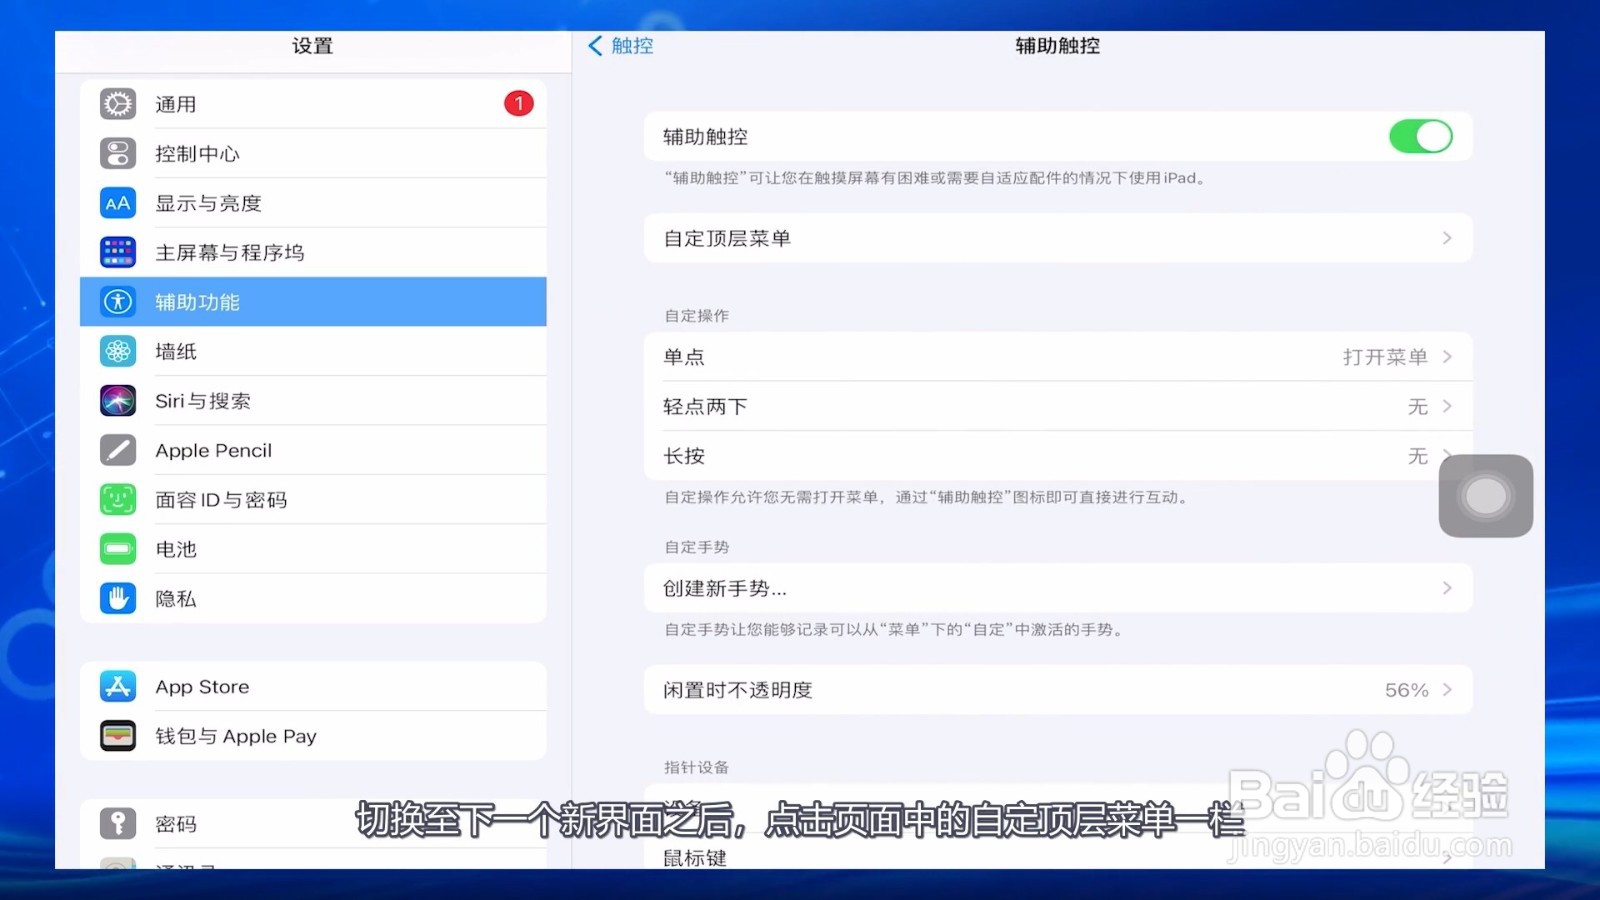The height and width of the screenshot is (900, 1600).
Task: Select the Apple Pencil settings icon
Action: pos(117,450)
